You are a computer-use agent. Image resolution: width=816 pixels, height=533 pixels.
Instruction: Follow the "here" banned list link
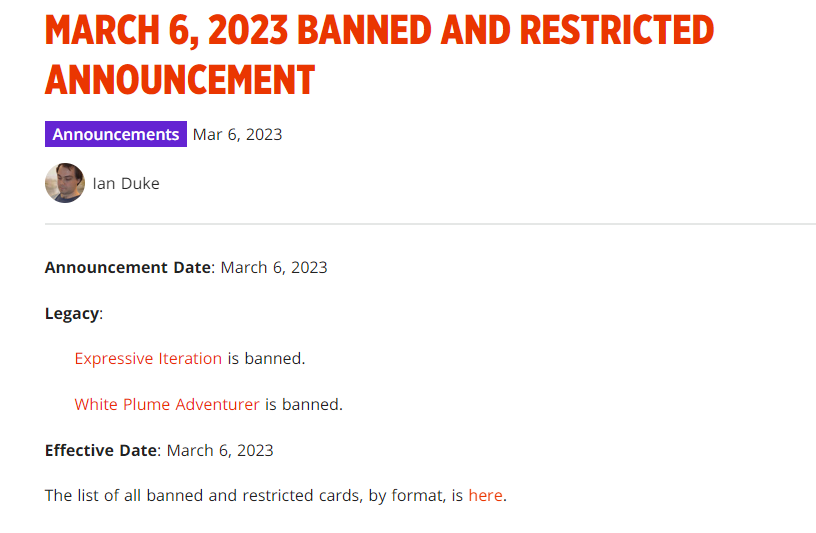point(485,495)
